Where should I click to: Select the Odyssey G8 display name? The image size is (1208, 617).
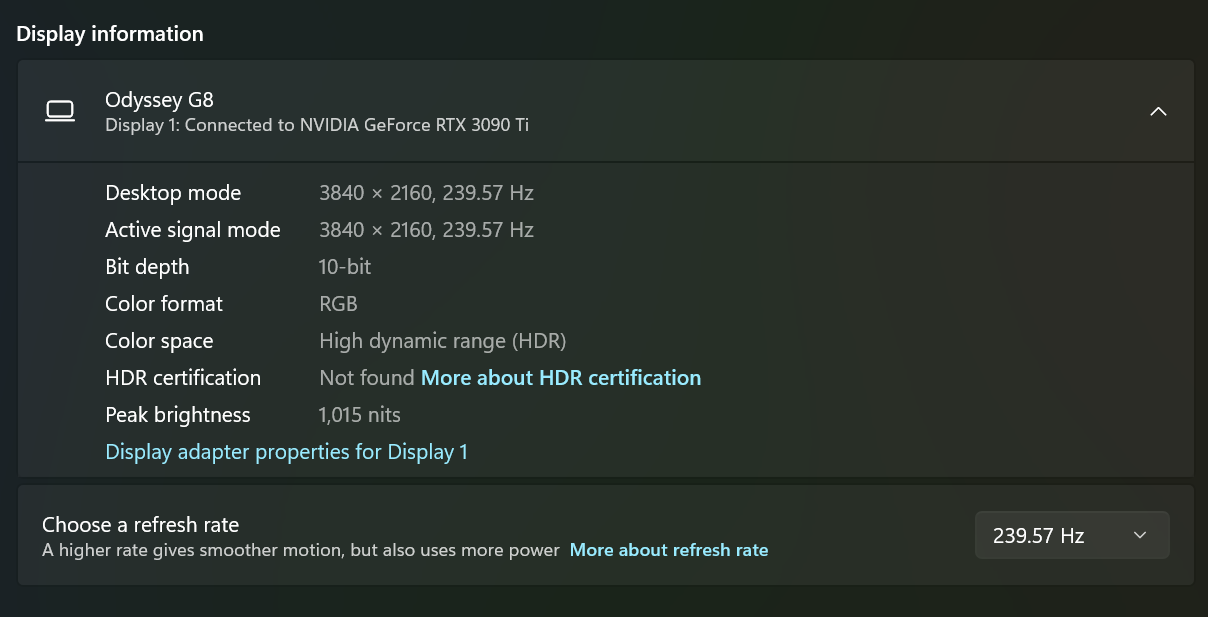(x=159, y=99)
